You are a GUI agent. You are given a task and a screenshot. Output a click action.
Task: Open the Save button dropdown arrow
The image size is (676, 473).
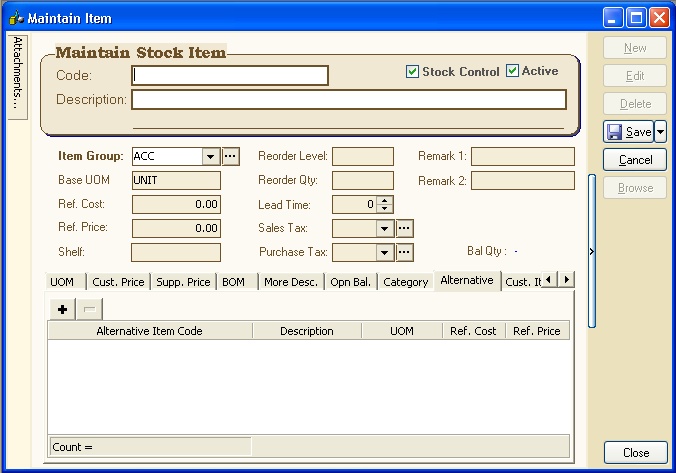(660, 132)
